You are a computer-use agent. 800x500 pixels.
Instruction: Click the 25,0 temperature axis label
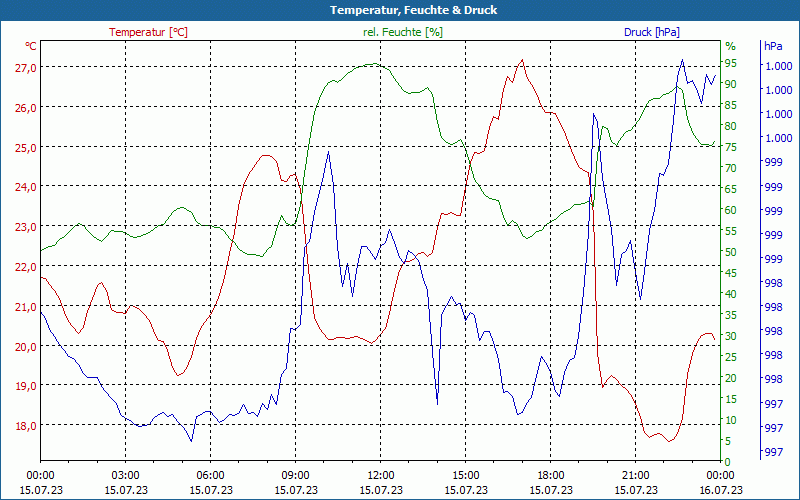click(x=26, y=147)
